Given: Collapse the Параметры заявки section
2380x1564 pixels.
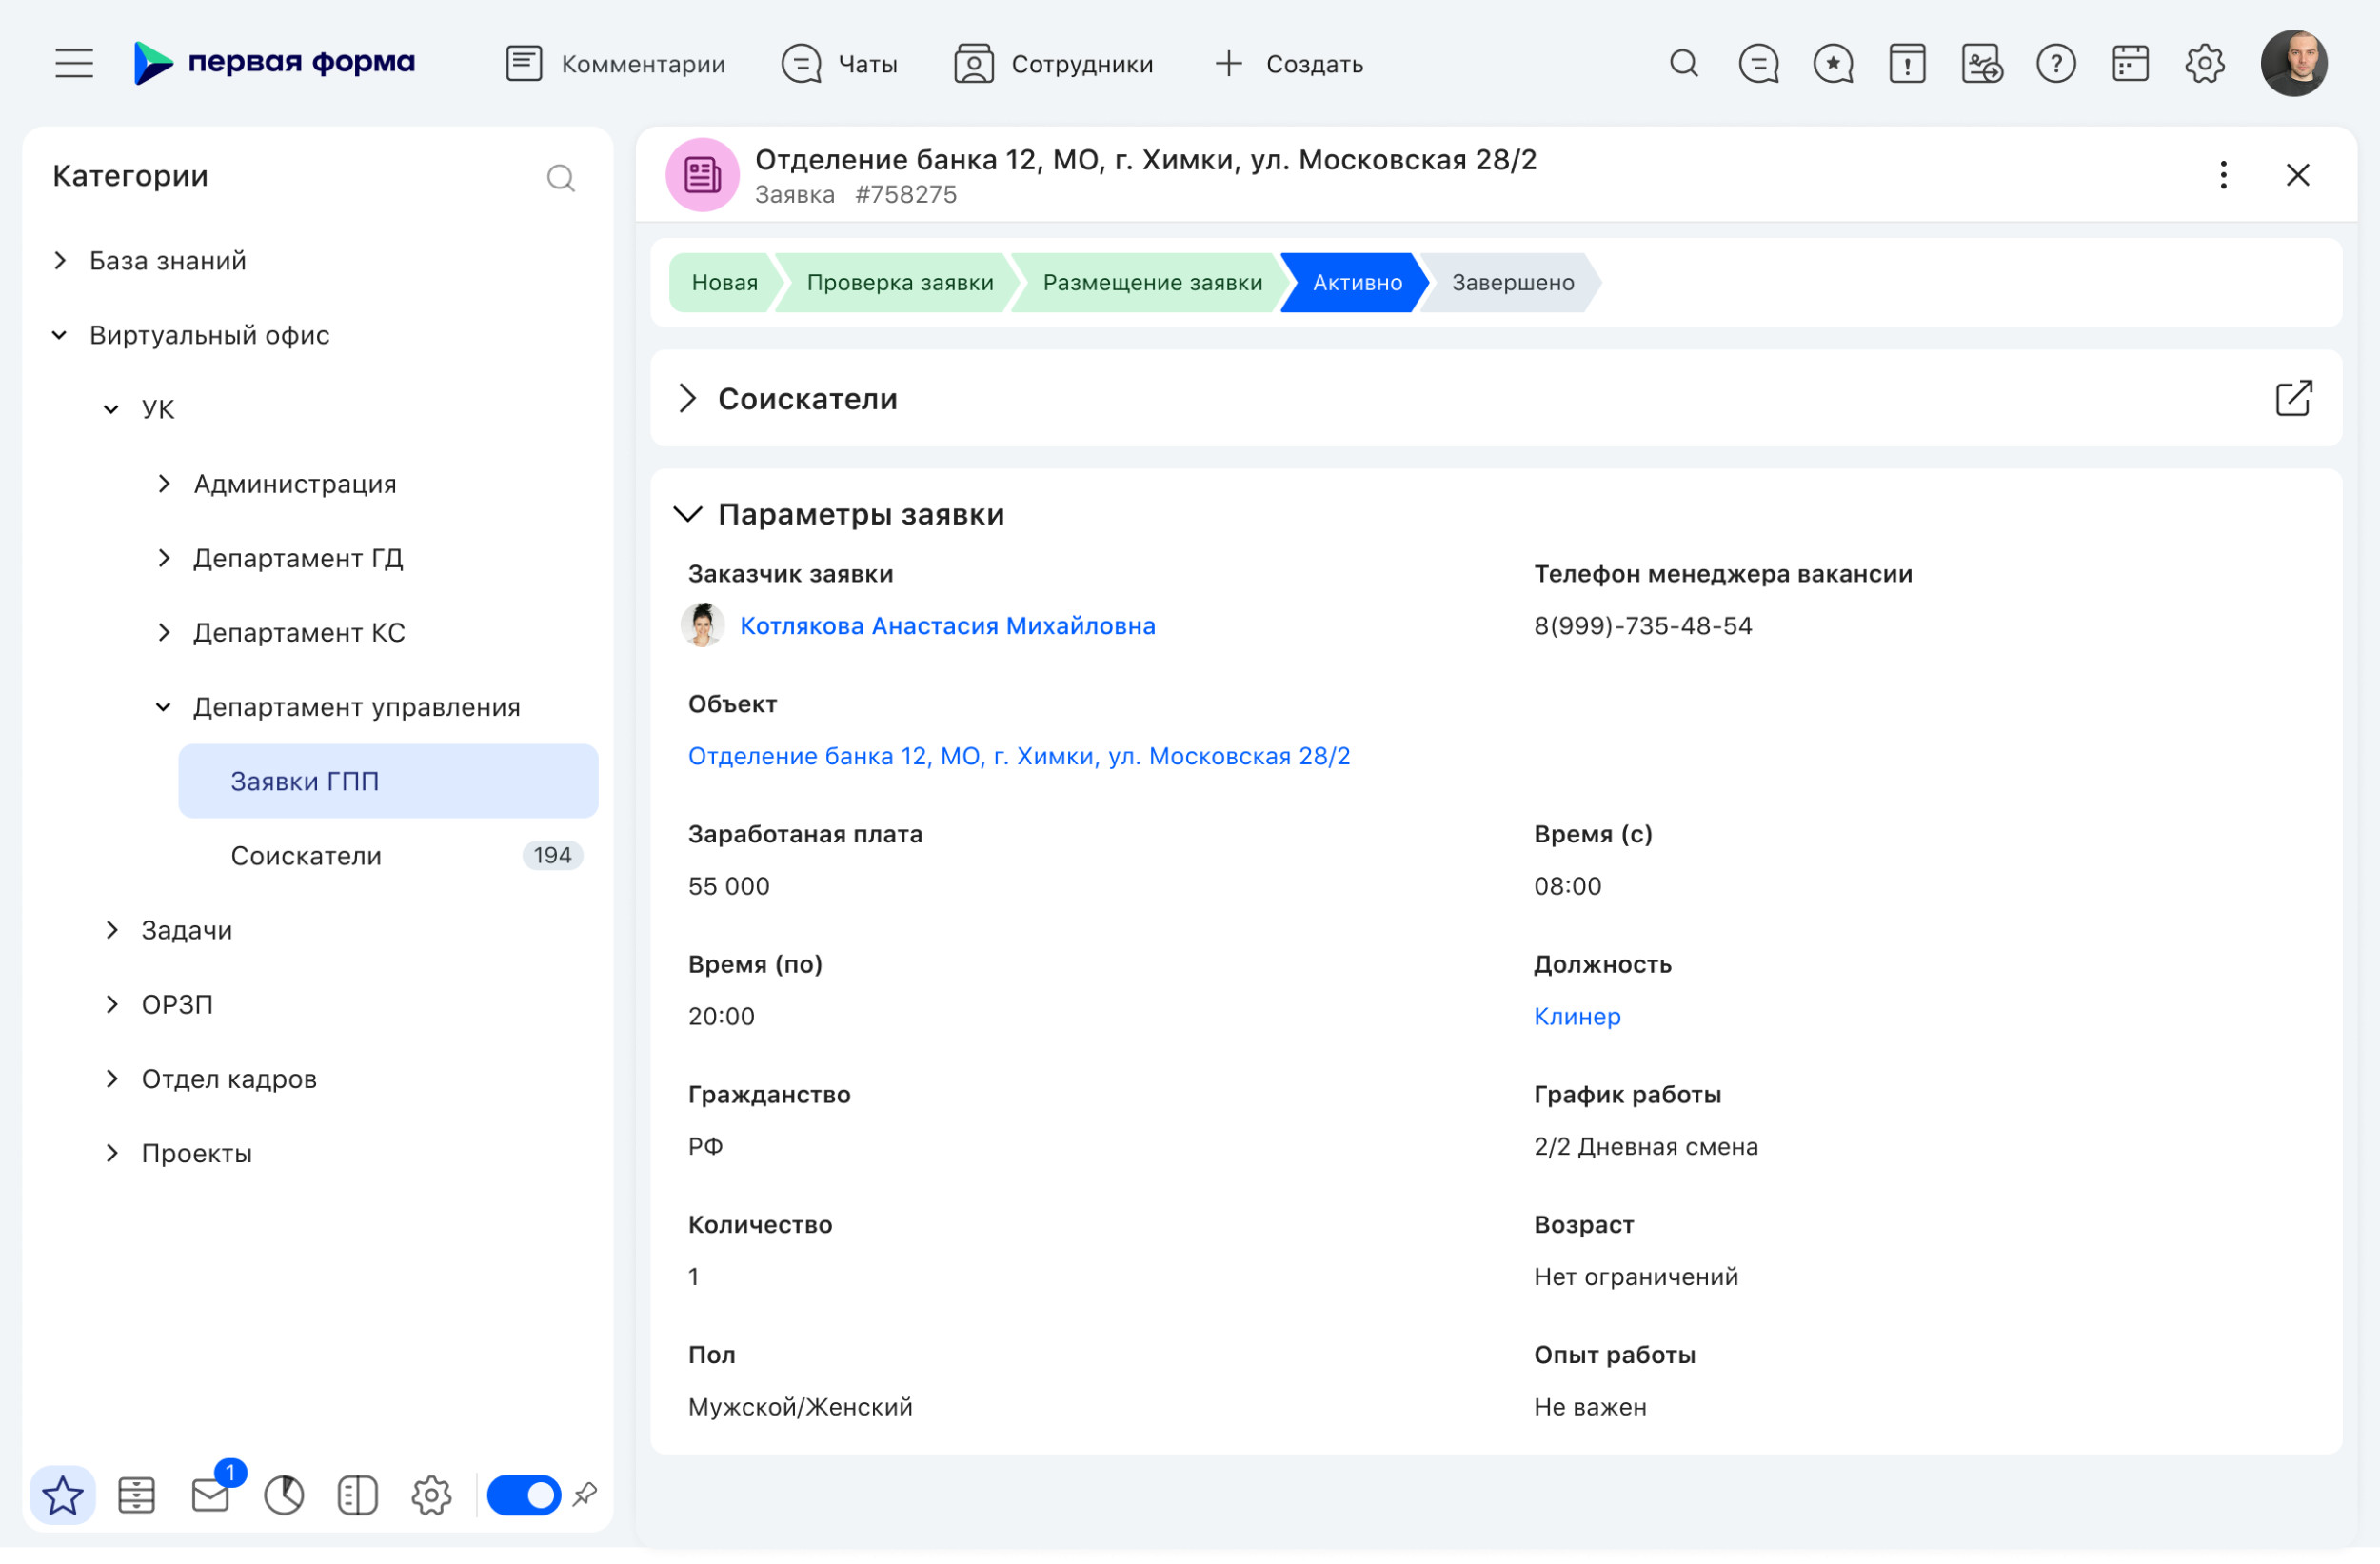Looking at the screenshot, I should 687,515.
